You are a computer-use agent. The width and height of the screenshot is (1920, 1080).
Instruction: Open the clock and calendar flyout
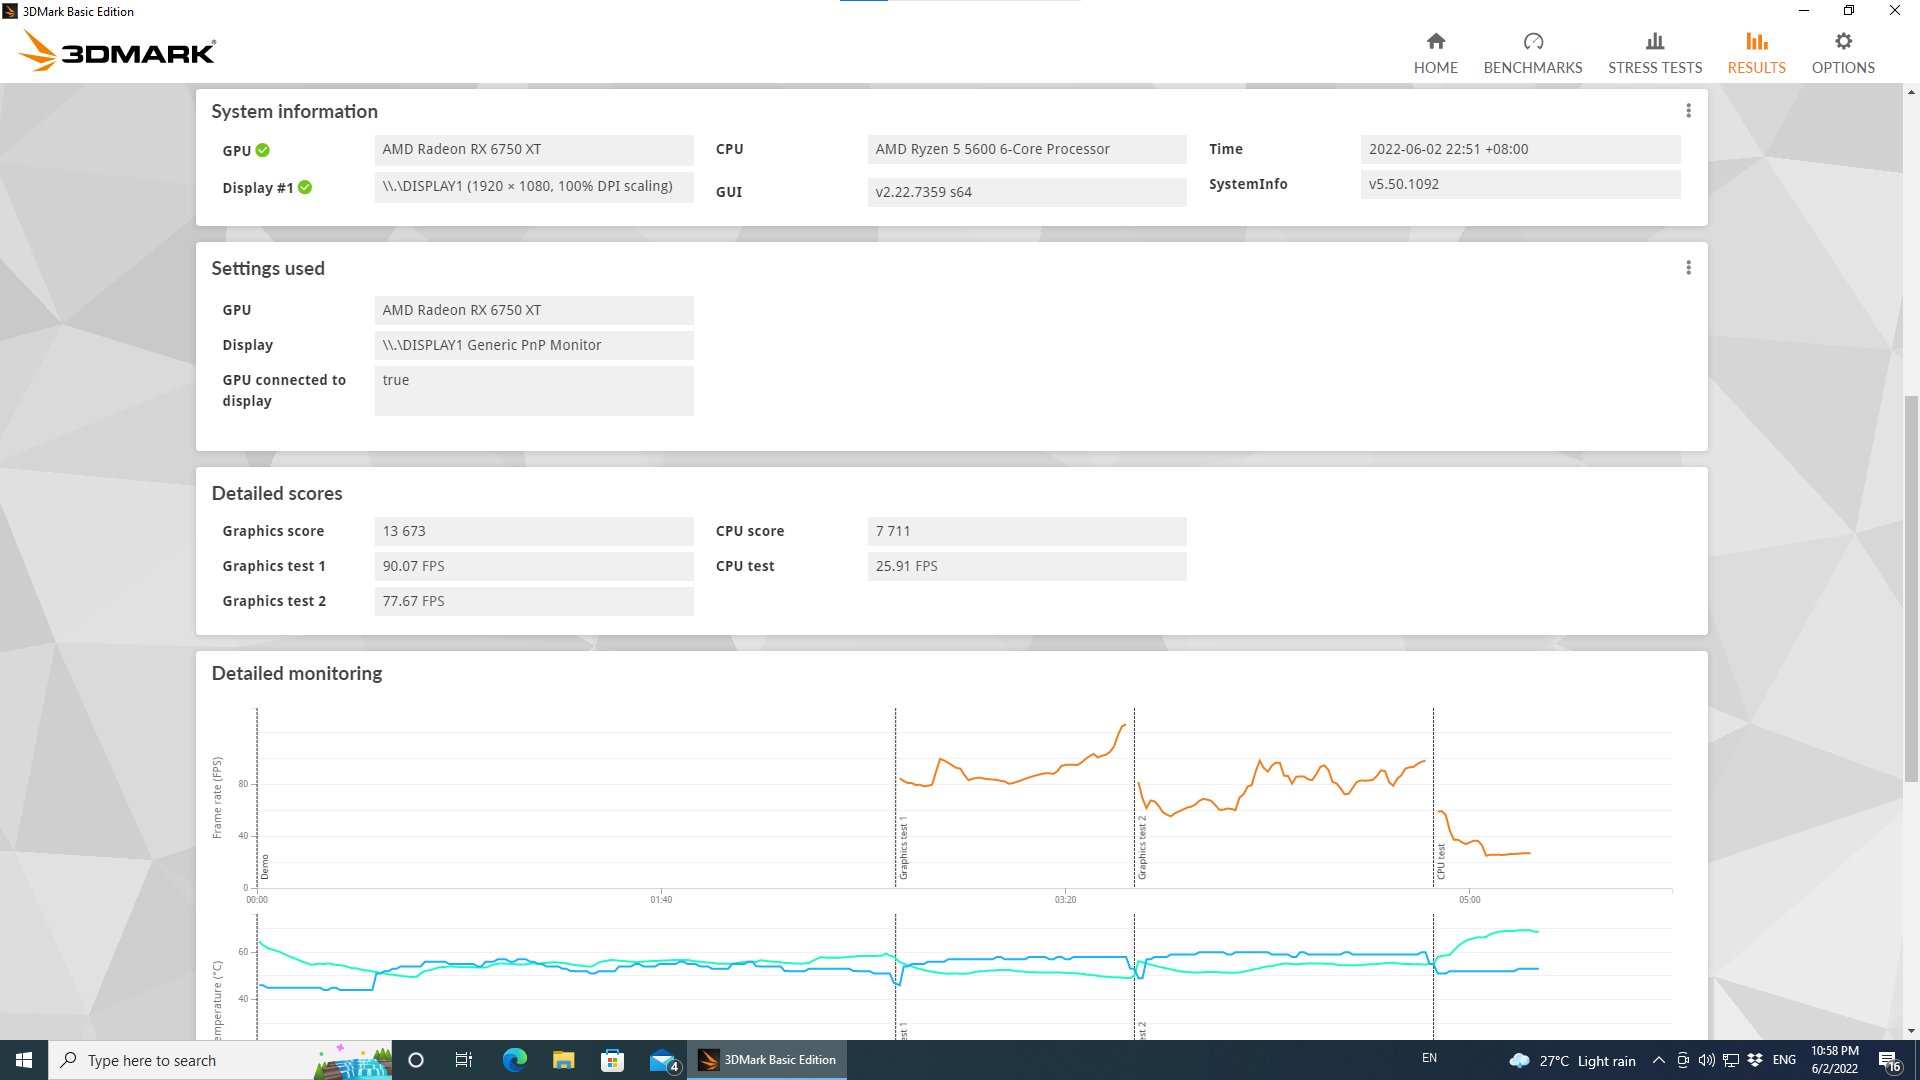click(x=1834, y=1060)
